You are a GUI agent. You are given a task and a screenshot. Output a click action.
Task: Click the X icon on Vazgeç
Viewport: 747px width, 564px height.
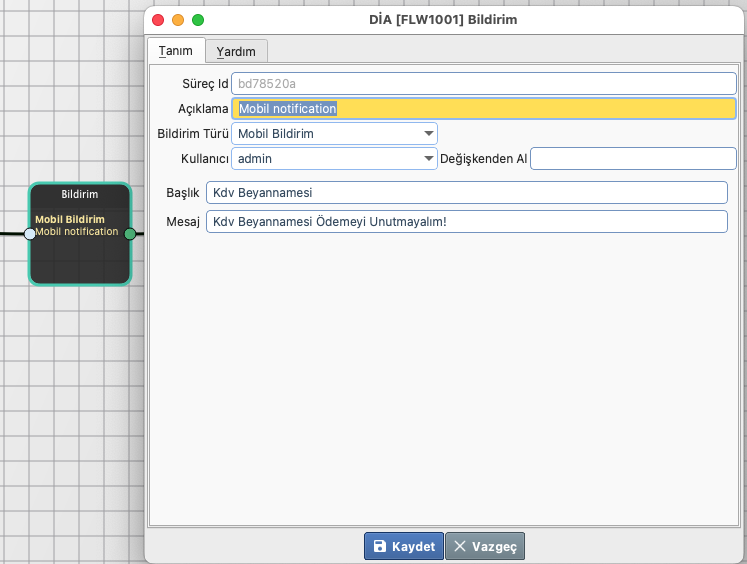tap(460, 546)
